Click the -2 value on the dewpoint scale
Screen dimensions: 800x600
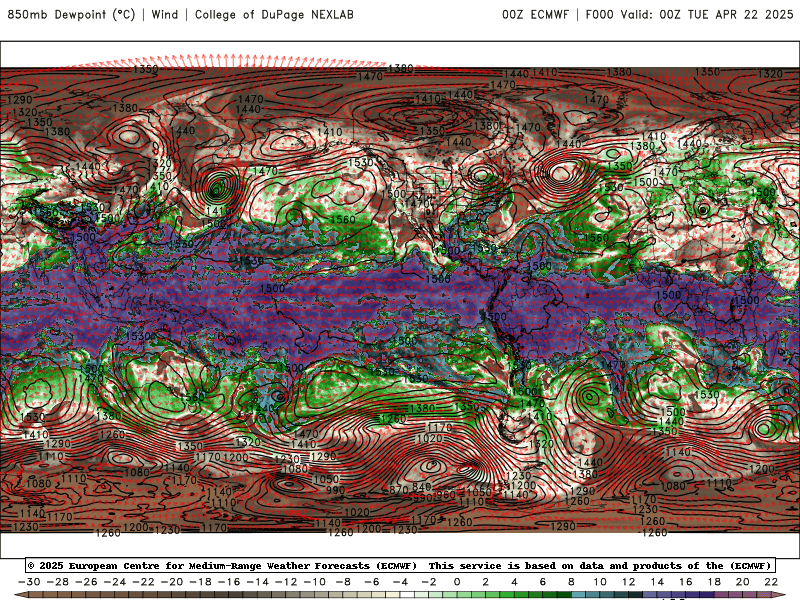pos(429,582)
